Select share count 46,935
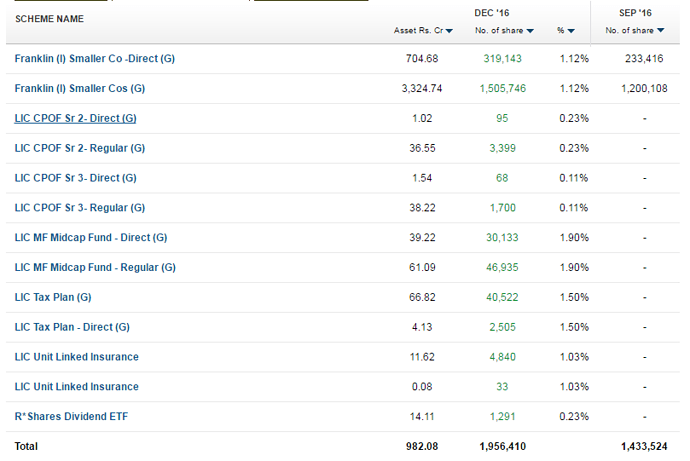The width and height of the screenshot is (690, 461). pos(502,267)
